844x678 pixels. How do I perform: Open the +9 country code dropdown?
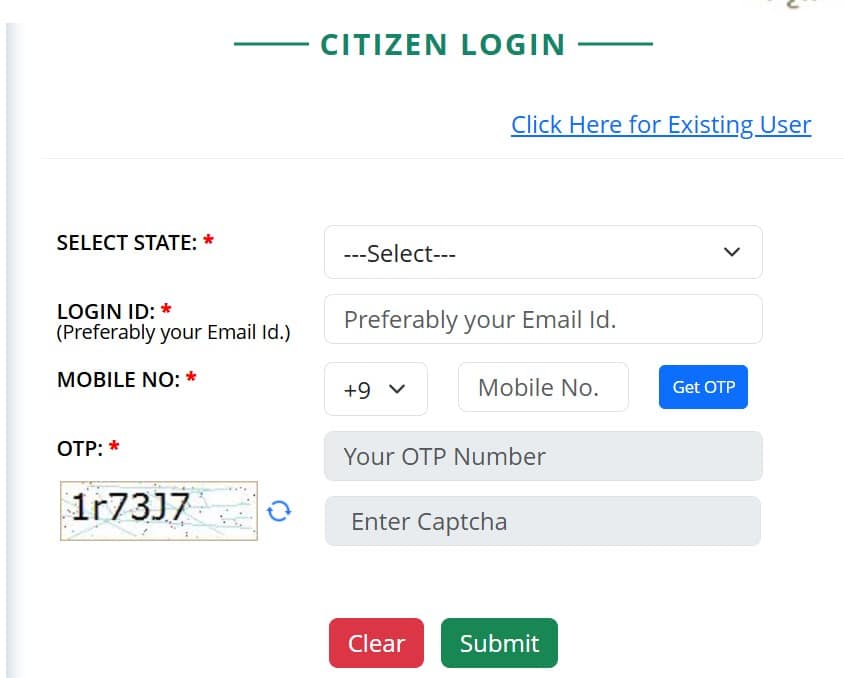pos(375,388)
